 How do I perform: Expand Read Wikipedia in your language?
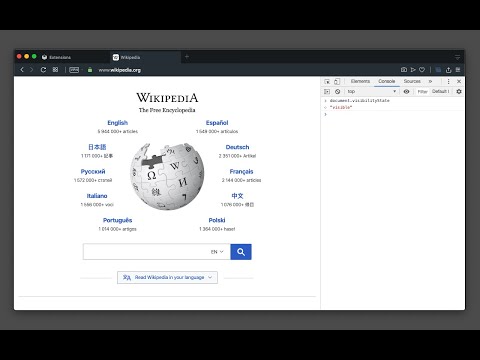(x=167, y=277)
